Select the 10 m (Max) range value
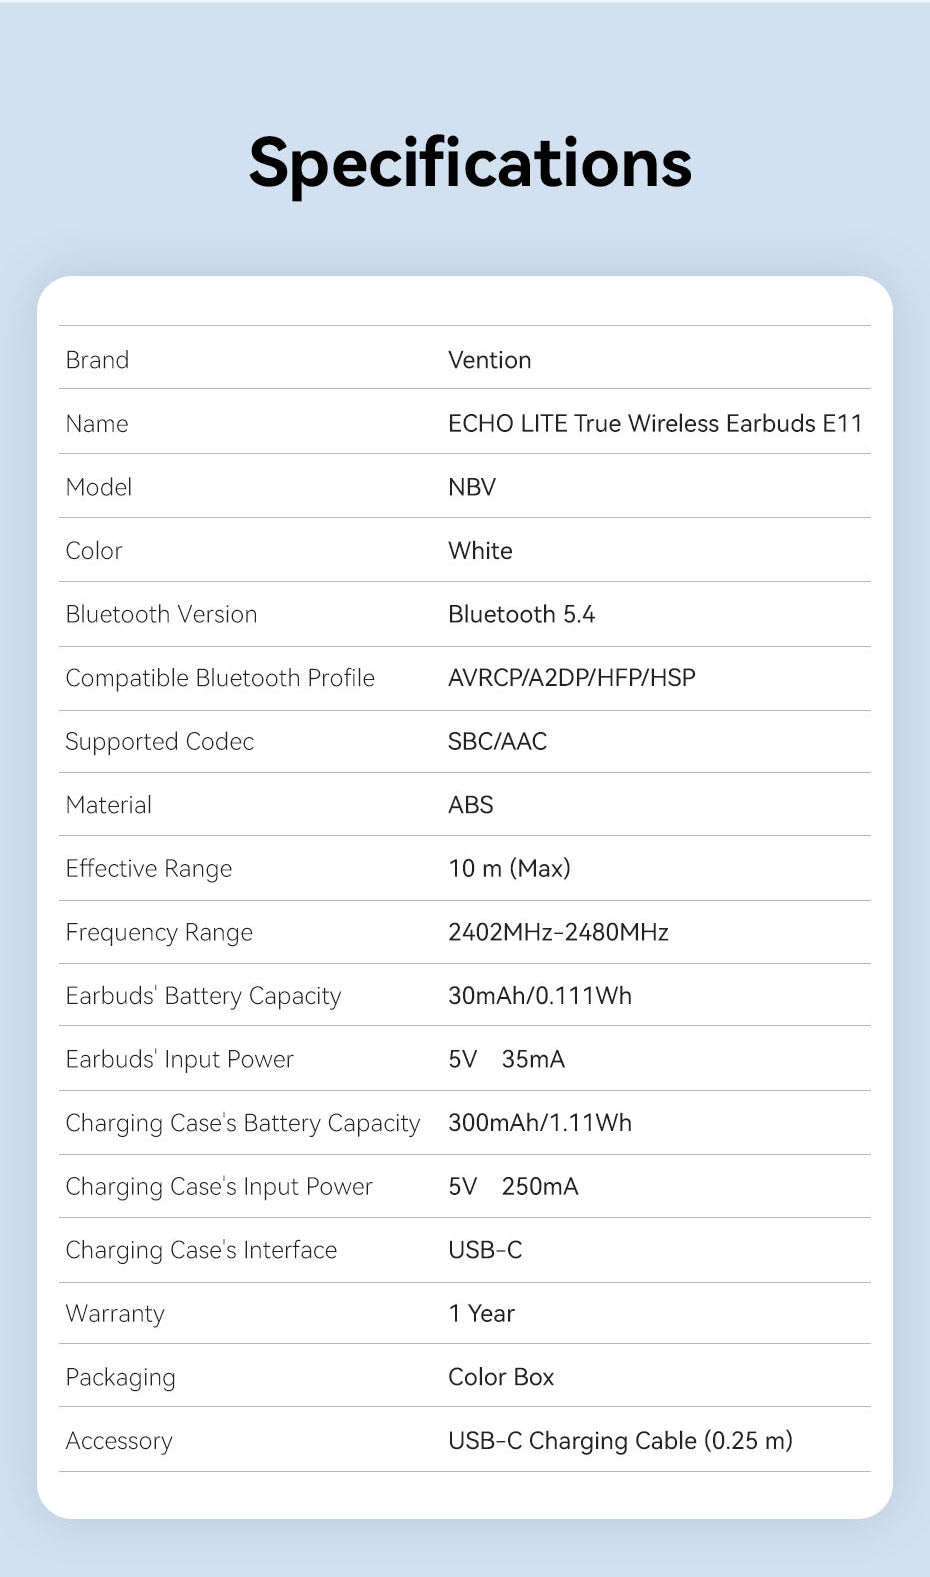The width and height of the screenshot is (930, 1577). point(509,868)
